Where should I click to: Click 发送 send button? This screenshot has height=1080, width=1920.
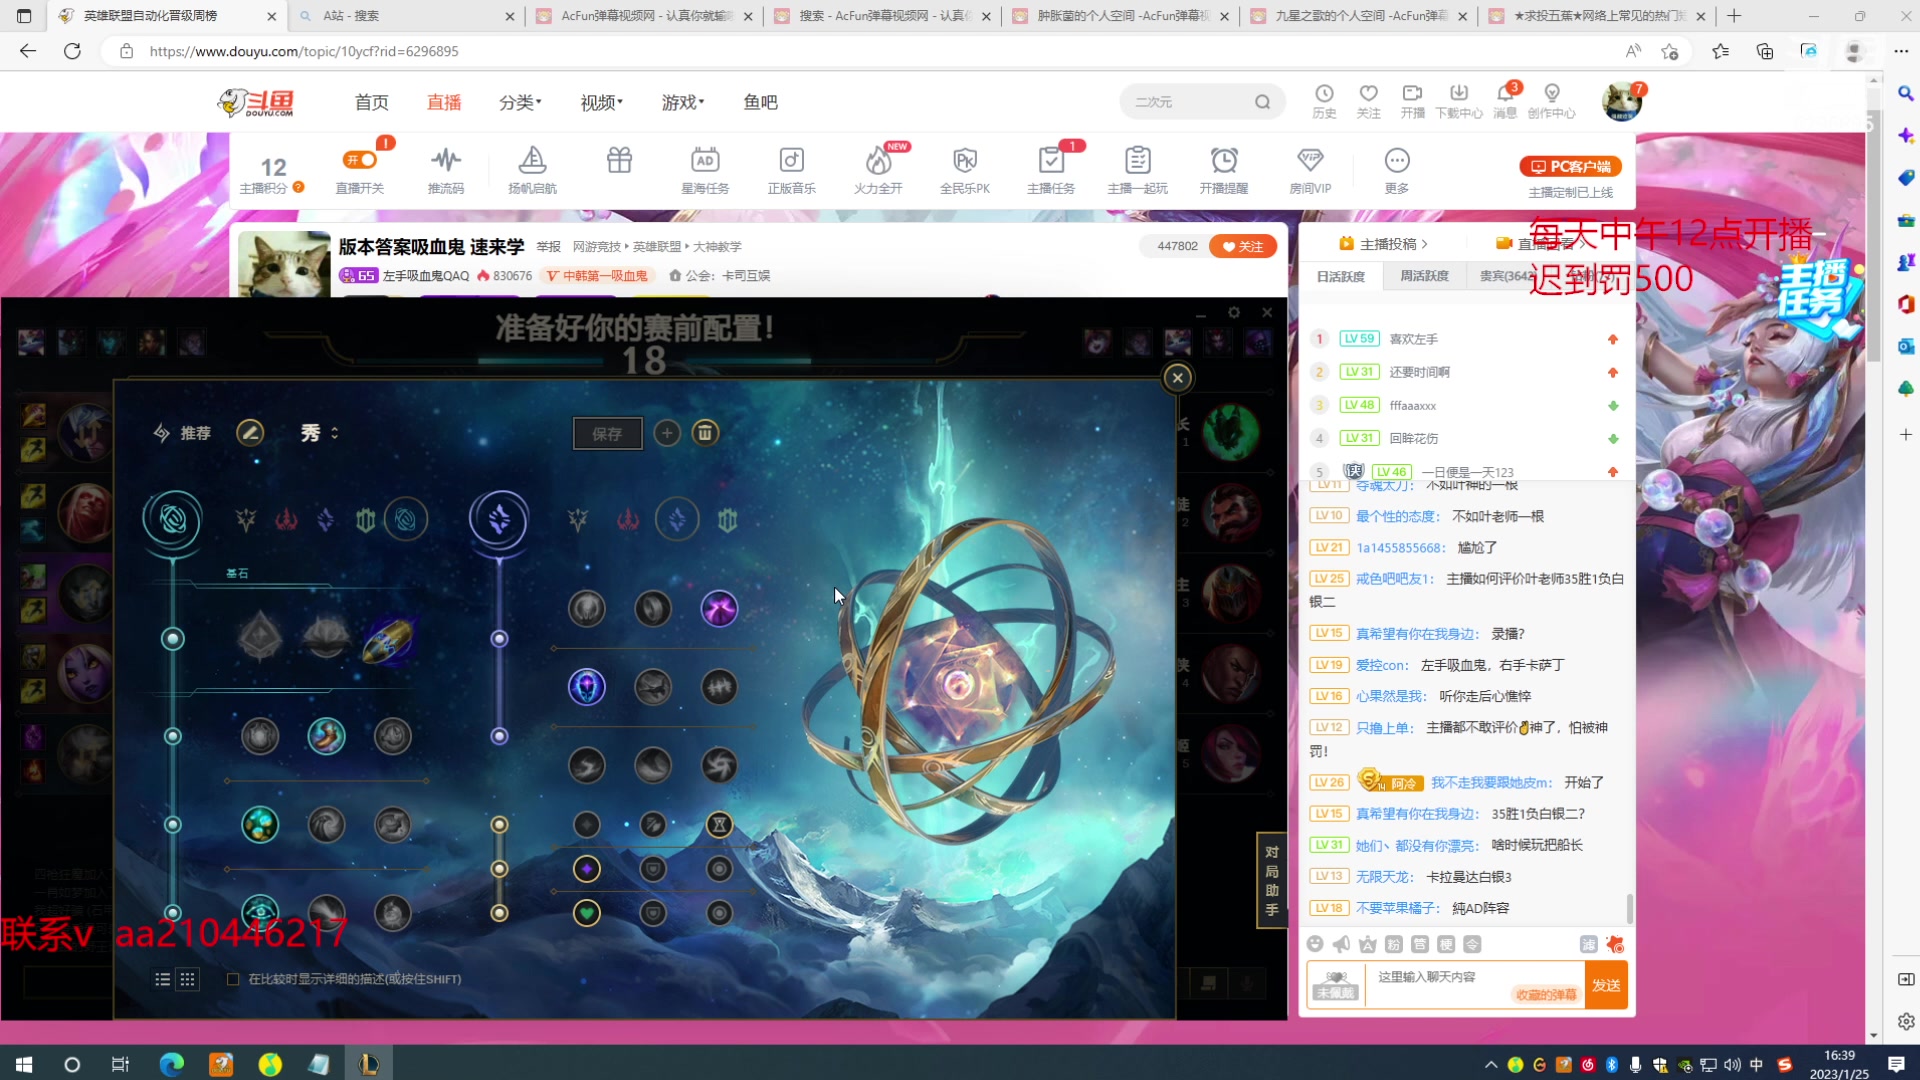(1606, 986)
